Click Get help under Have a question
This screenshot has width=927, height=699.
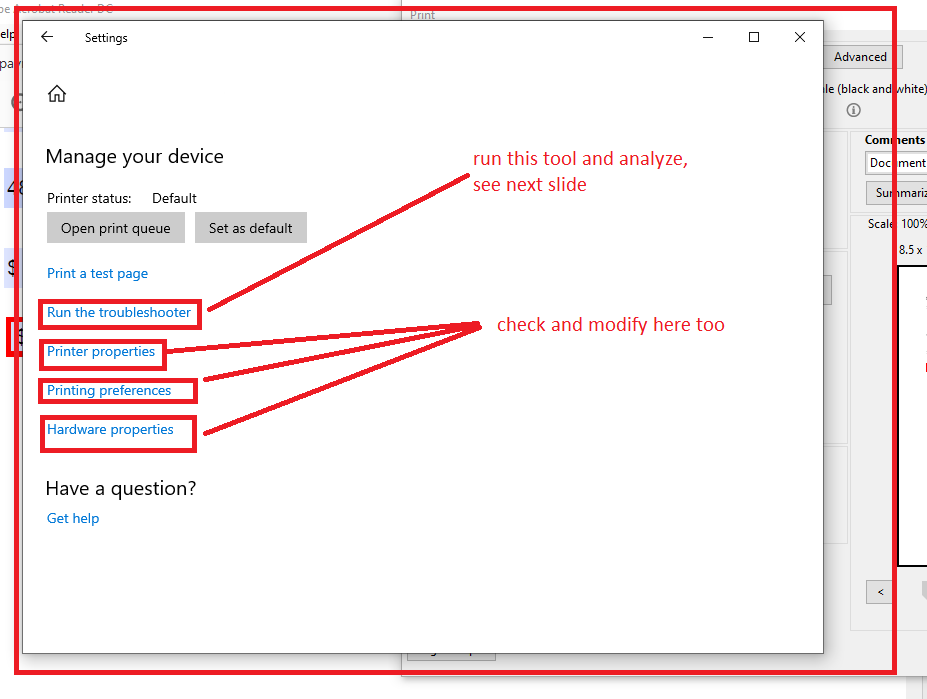pos(72,518)
